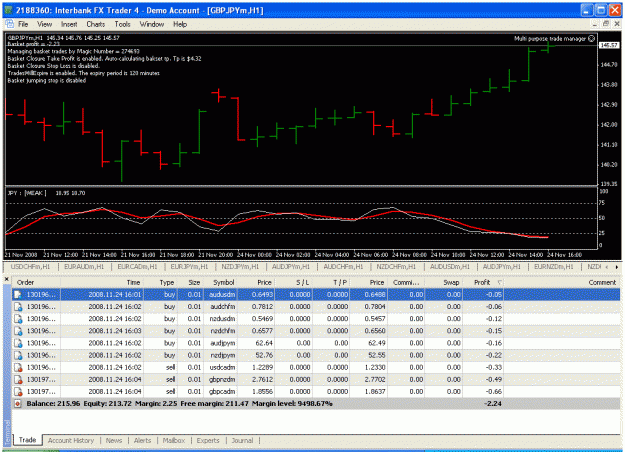This screenshot has width=625, height=452.
Task: Sort orders by the Size column header
Action: (x=190, y=282)
